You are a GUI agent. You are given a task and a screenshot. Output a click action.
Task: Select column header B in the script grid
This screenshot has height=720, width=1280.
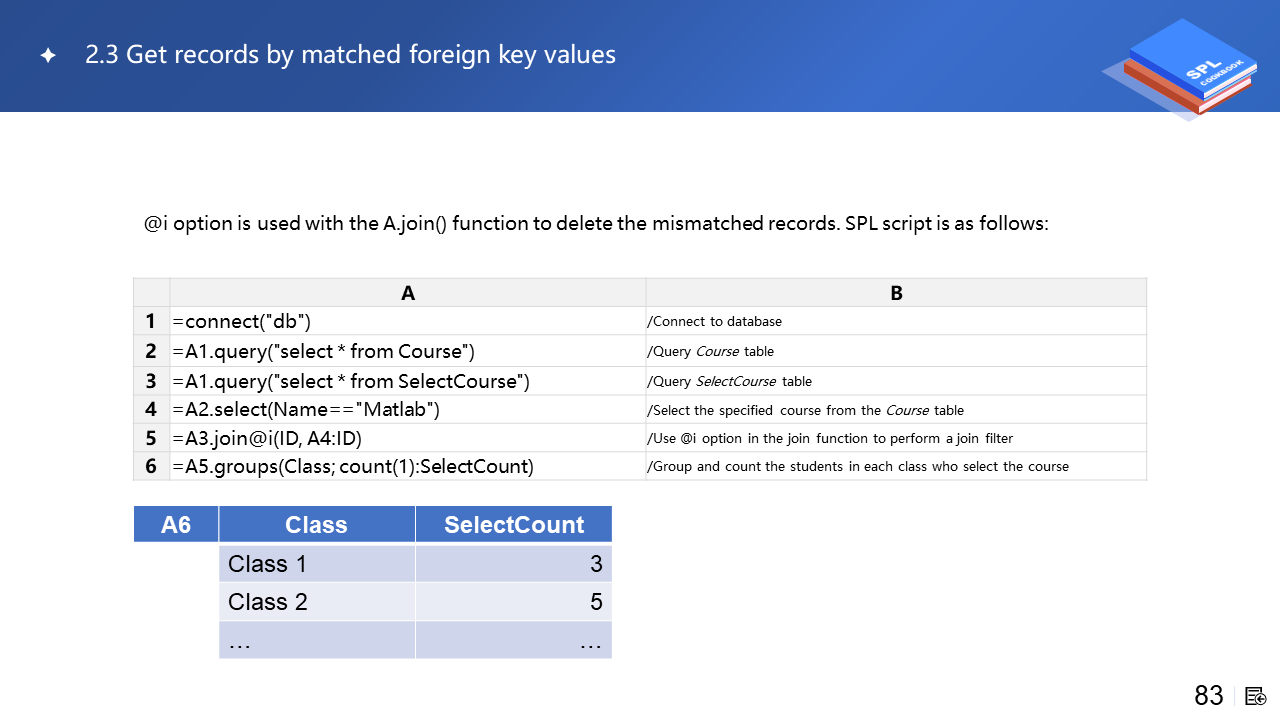point(896,293)
